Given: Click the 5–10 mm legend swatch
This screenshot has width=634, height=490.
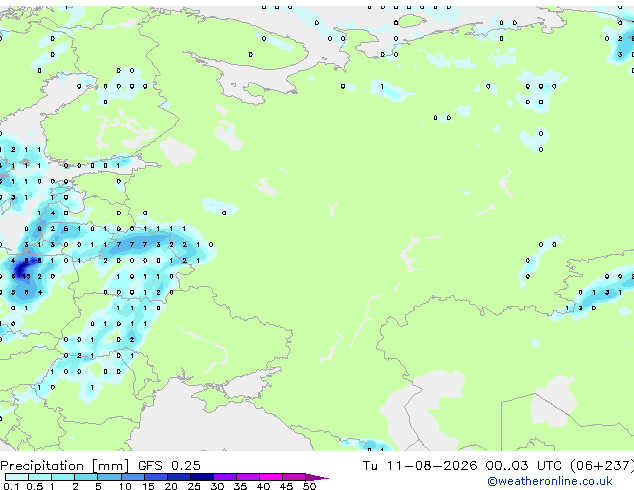Looking at the screenshot, I should [109, 477].
